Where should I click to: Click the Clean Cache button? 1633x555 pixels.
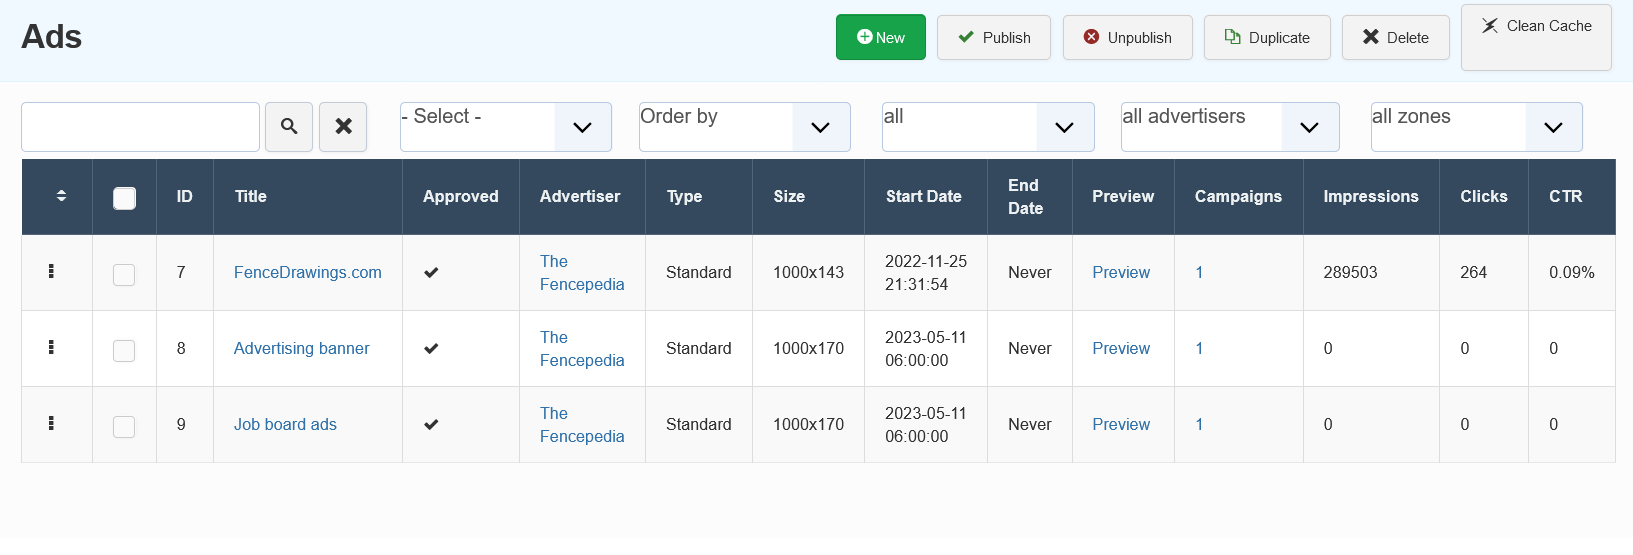[x=1536, y=37]
